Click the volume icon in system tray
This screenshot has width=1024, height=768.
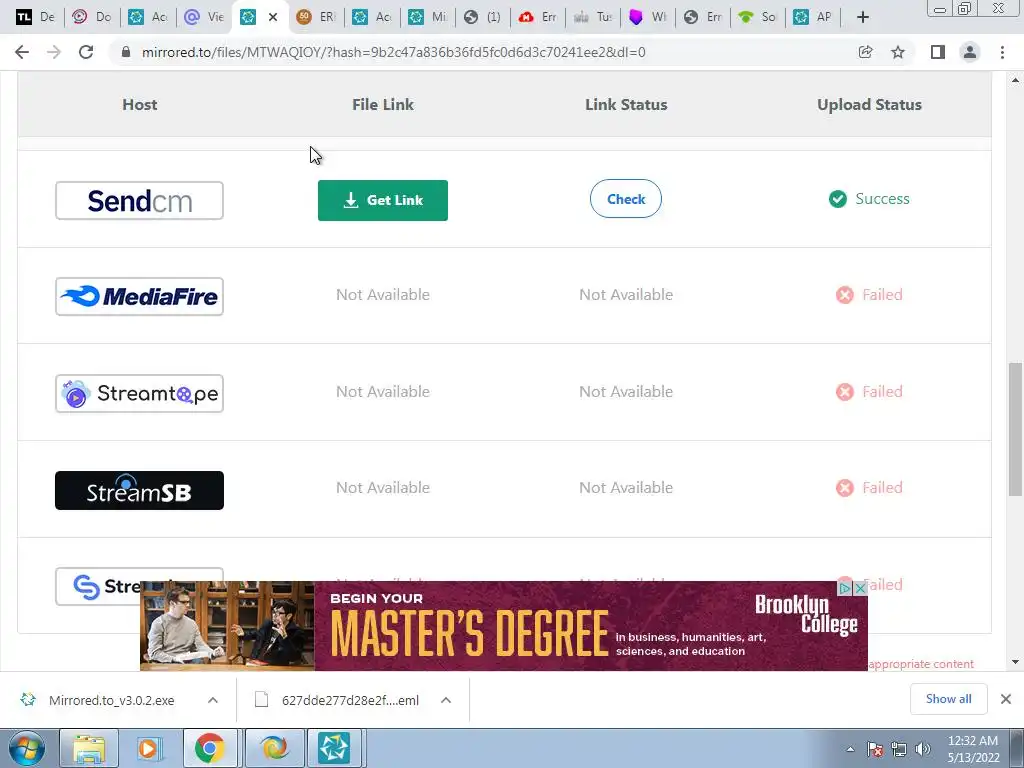tap(923, 748)
